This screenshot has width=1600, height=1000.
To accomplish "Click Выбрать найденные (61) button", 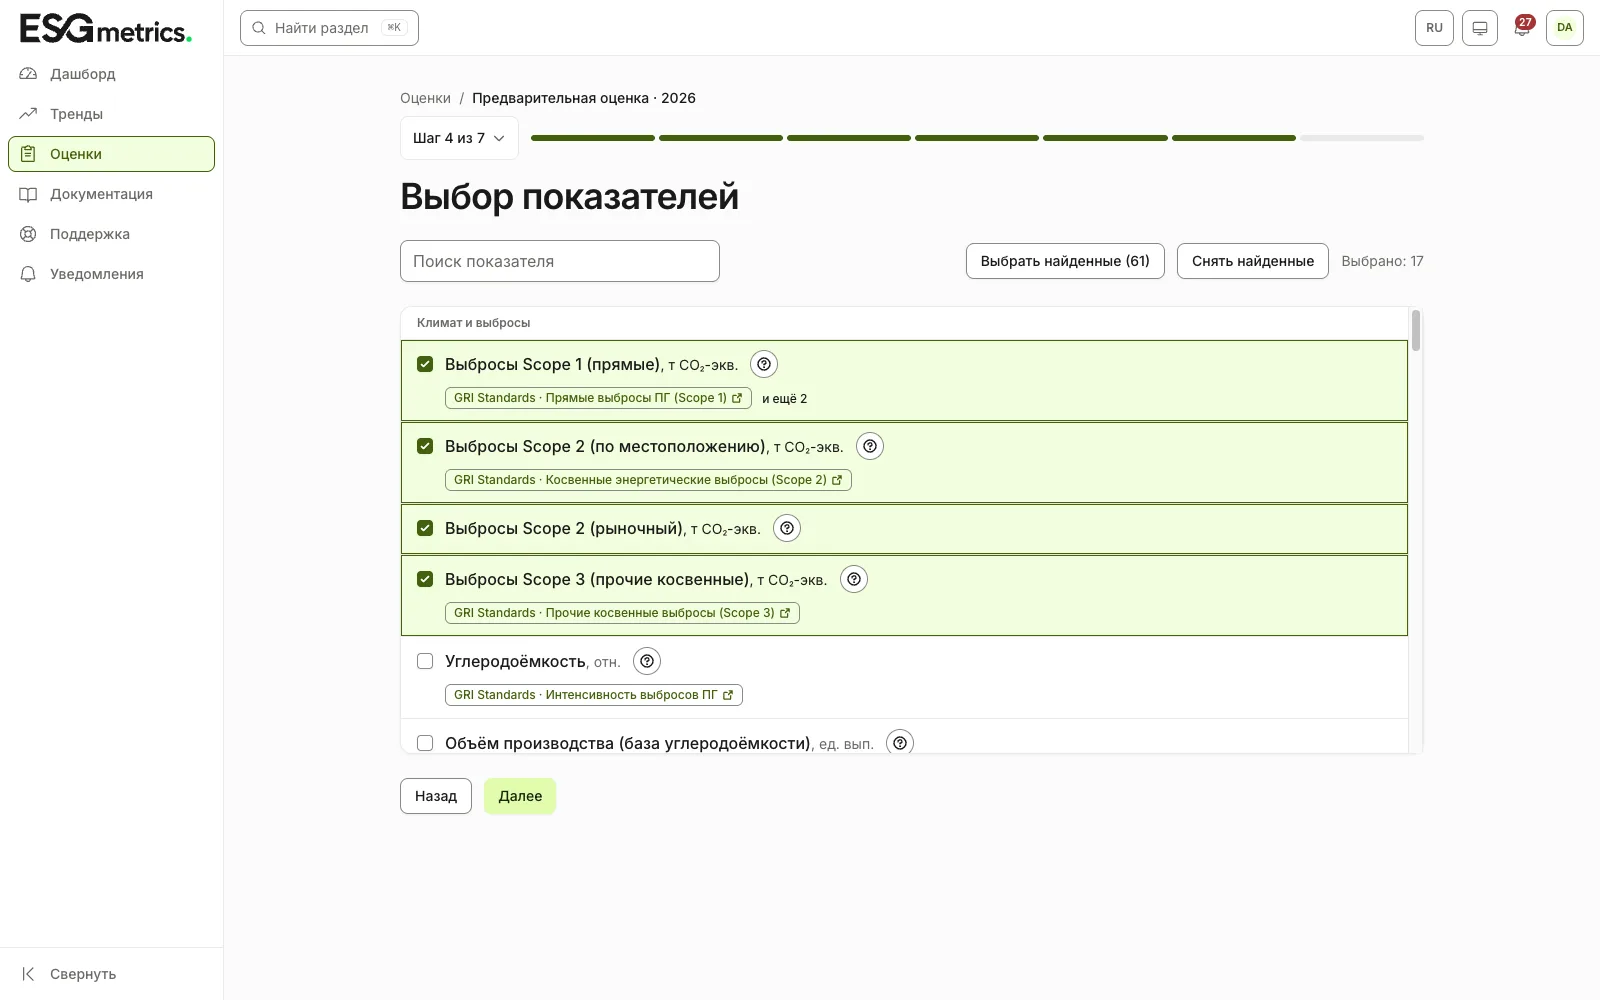I will [1065, 261].
